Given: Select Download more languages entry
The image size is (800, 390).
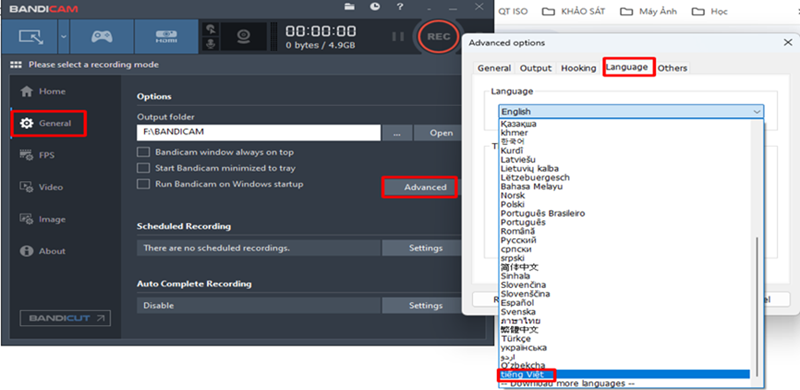Looking at the screenshot, I should (x=624, y=383).
